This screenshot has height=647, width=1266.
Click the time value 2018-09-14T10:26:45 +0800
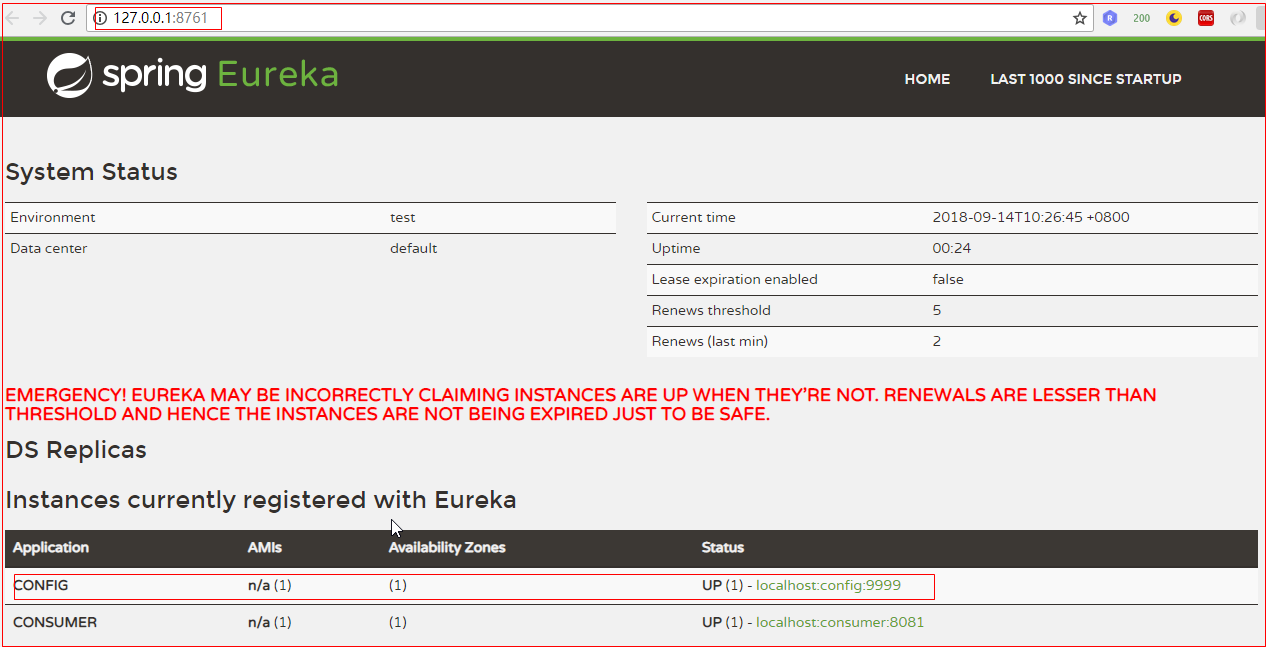(x=1031, y=217)
